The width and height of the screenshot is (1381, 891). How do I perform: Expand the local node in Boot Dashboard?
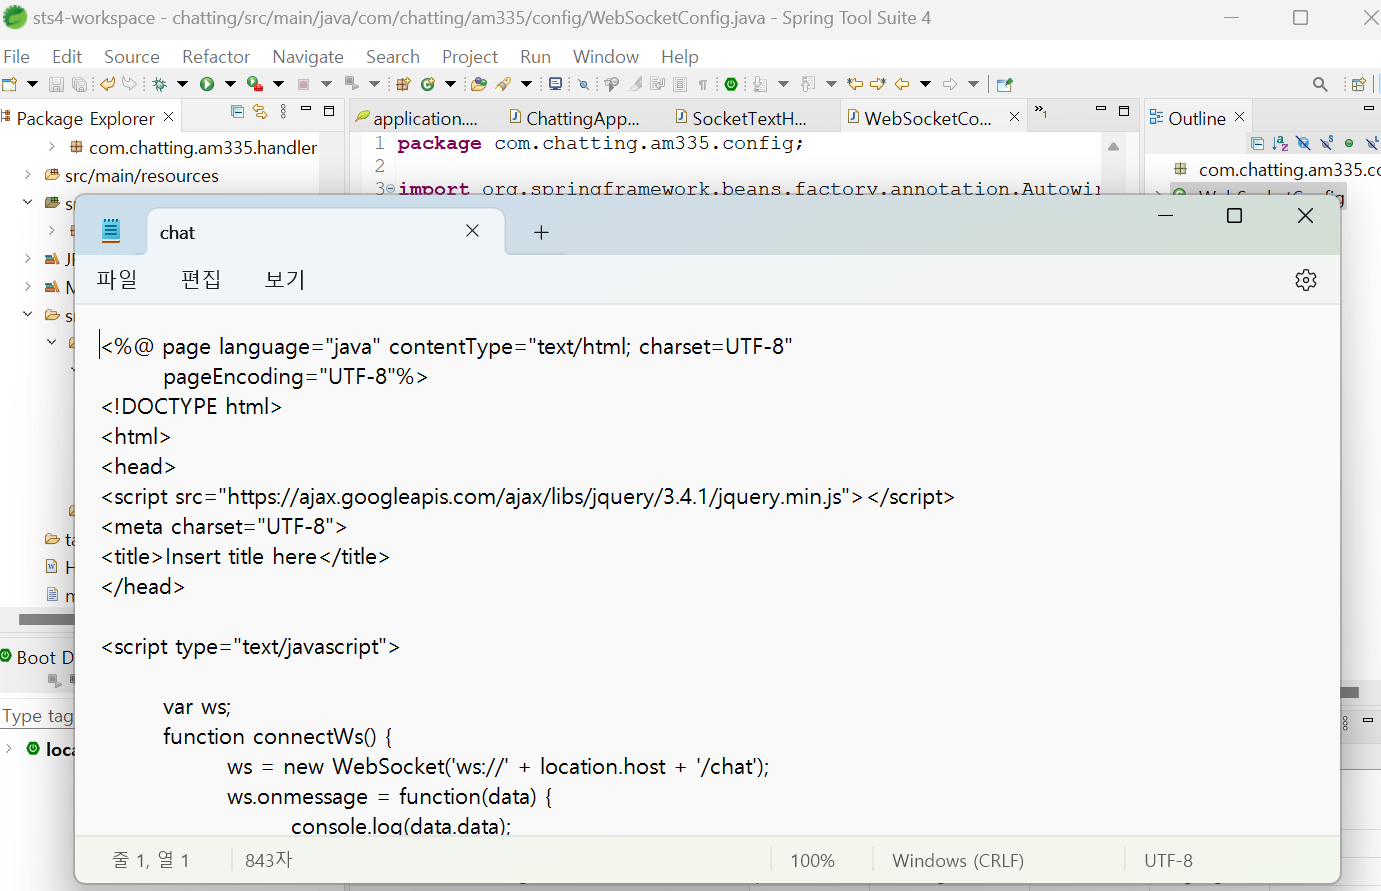[9, 748]
